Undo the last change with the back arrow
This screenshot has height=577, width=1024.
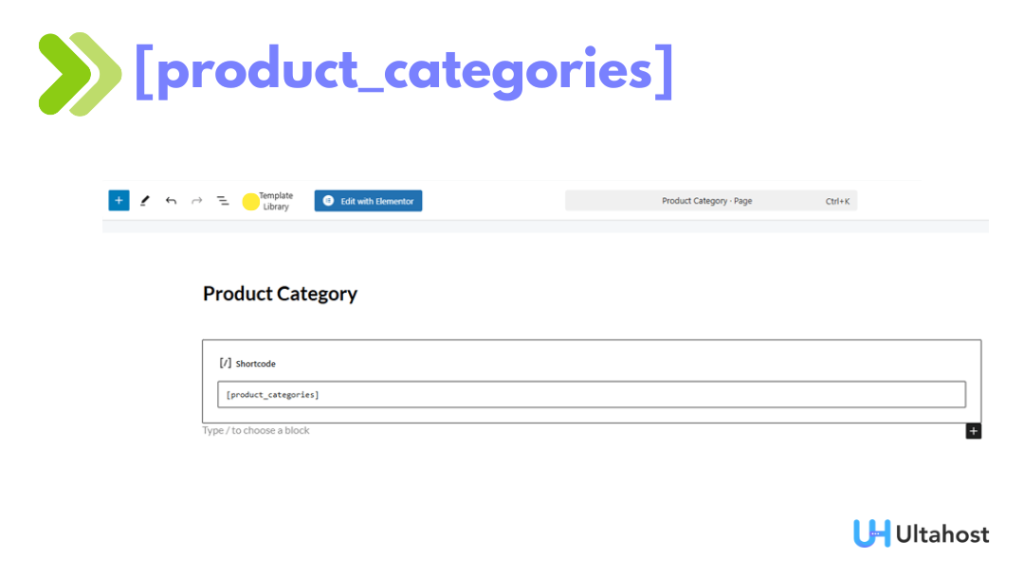pyautogui.click(x=170, y=200)
